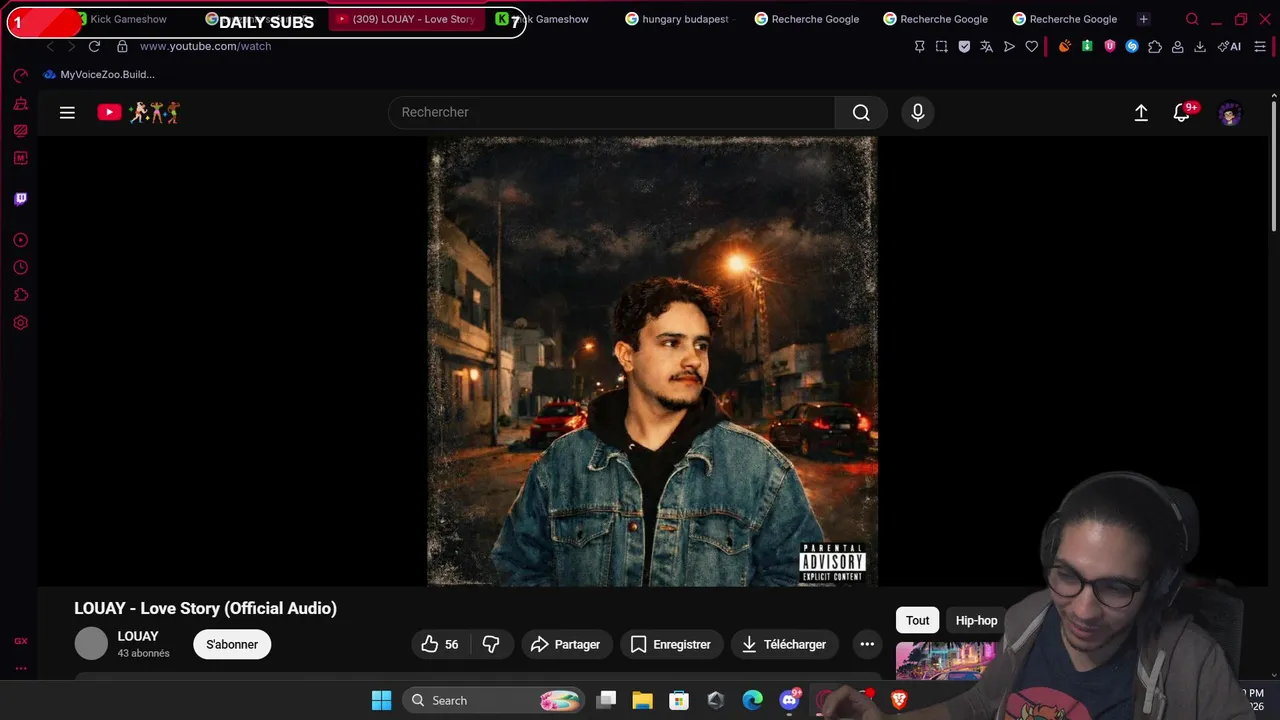Image resolution: width=1280 pixels, height=720 pixels.
Task: Open the pink U shield extension
Action: (x=1110, y=46)
